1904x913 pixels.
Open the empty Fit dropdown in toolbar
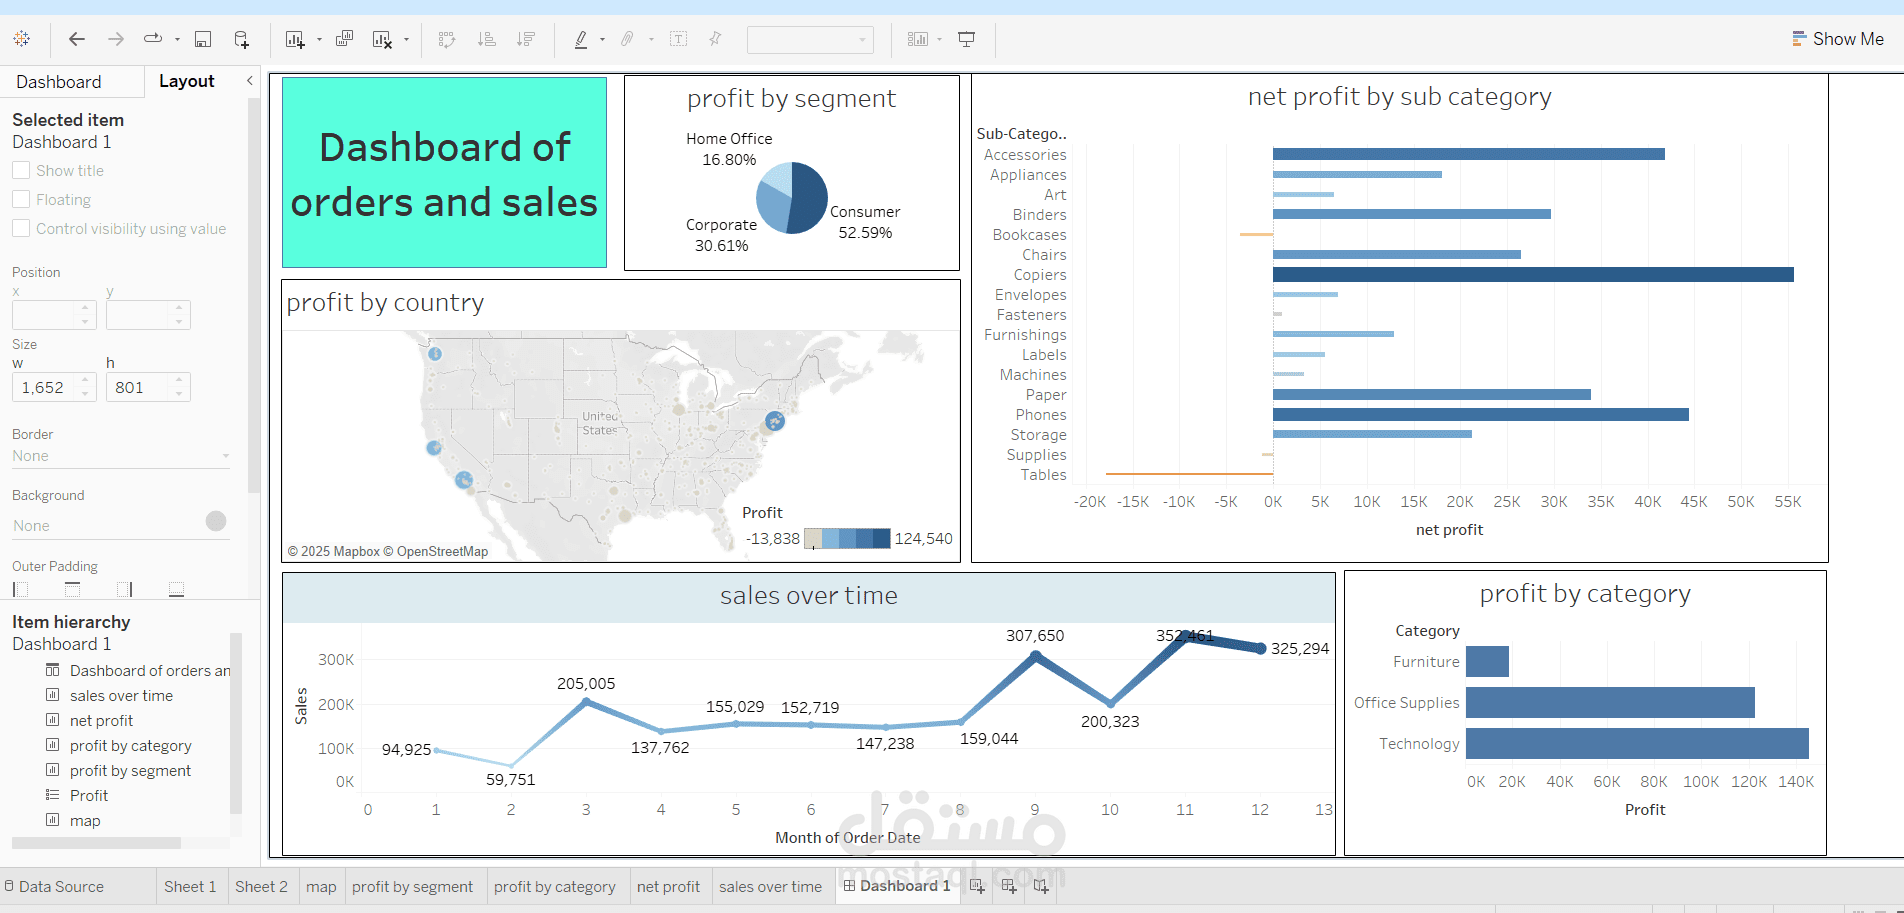tap(810, 40)
